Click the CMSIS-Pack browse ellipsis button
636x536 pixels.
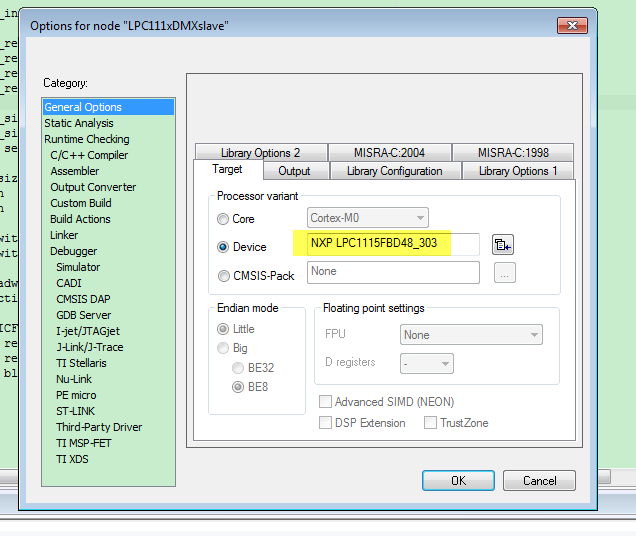(505, 272)
